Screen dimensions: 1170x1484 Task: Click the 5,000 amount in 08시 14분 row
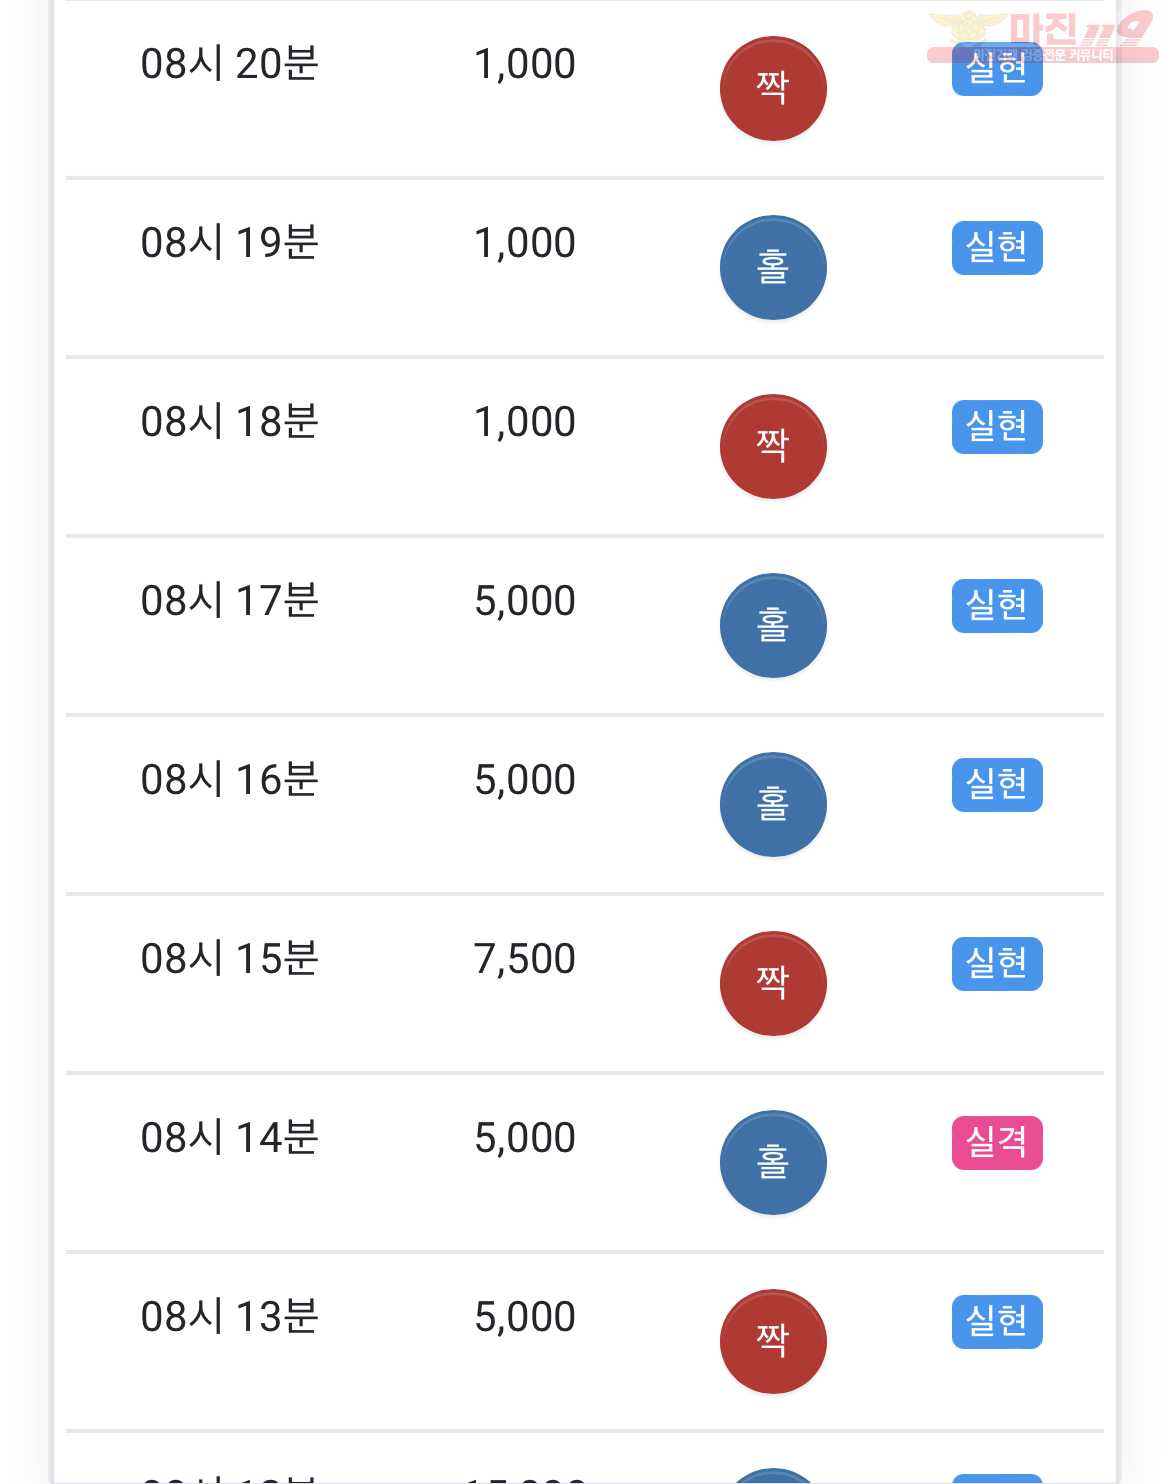[x=525, y=1138]
